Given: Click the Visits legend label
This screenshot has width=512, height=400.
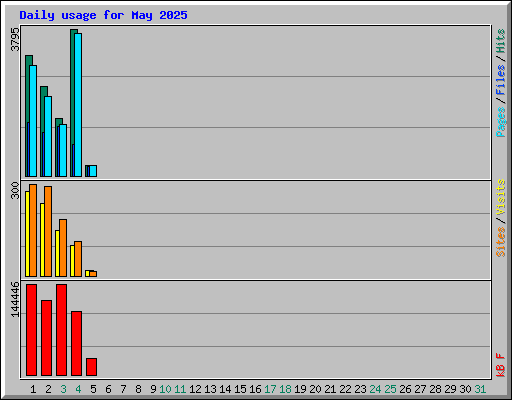Looking at the screenshot, I should (501, 197).
